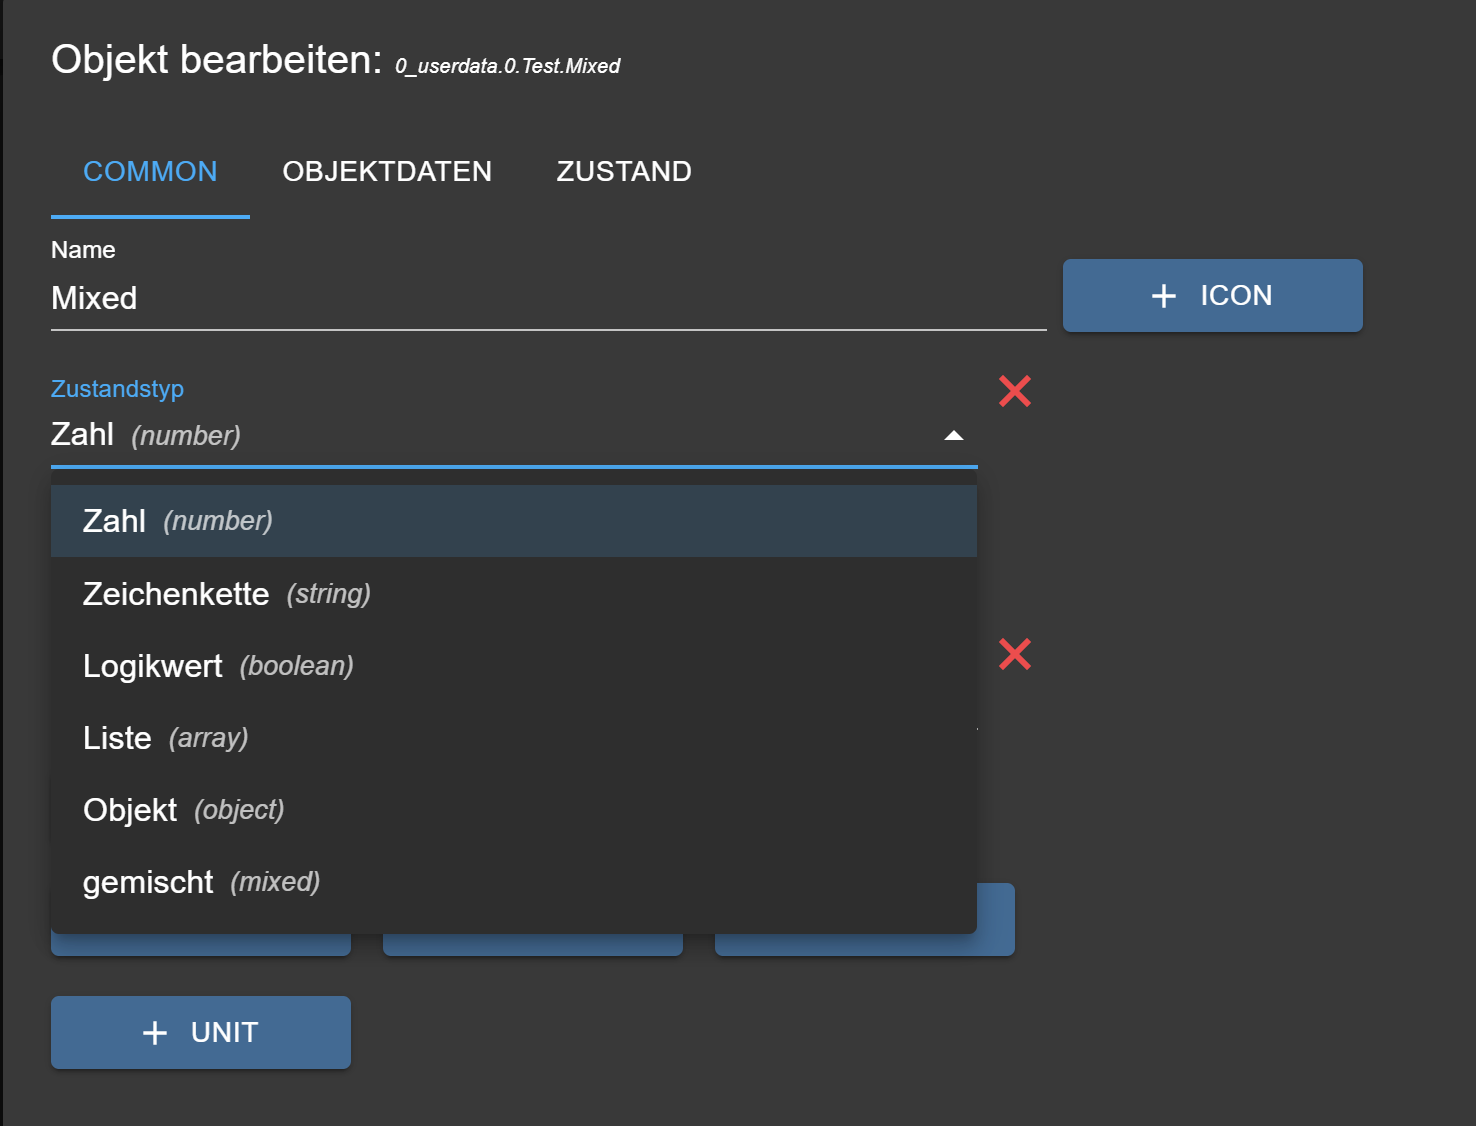
Task: Click the lower red X delete icon
Action: point(1015,654)
